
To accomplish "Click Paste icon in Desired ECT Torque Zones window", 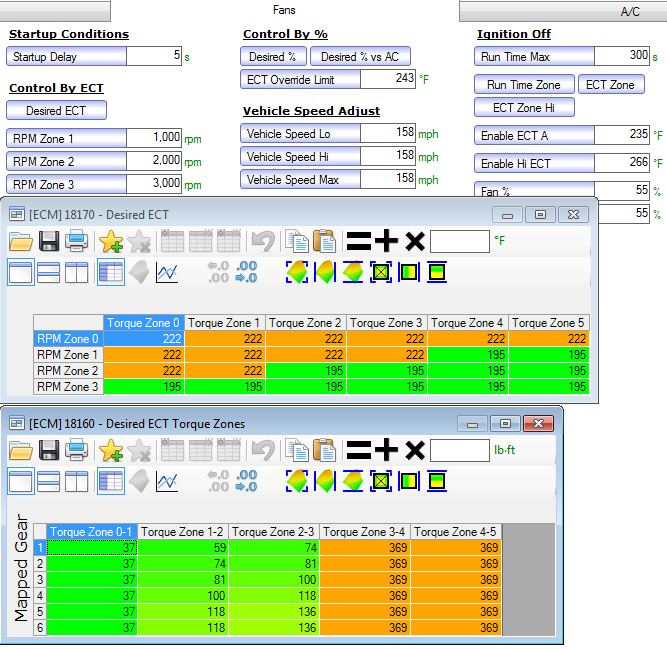I will (x=324, y=450).
